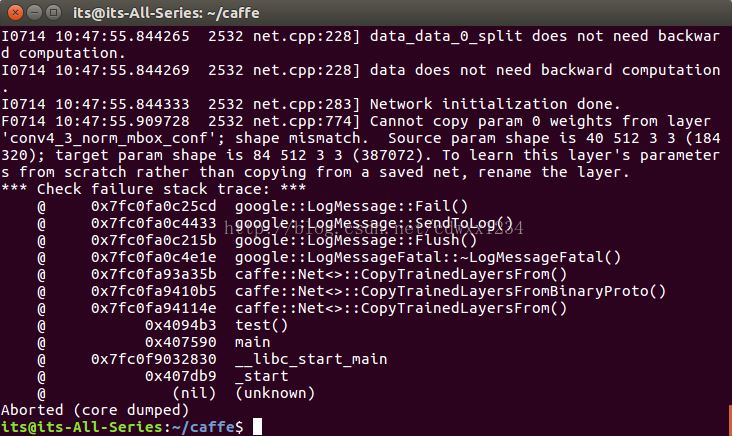Click the 'Aborted (core dumped)' line

coord(95,410)
